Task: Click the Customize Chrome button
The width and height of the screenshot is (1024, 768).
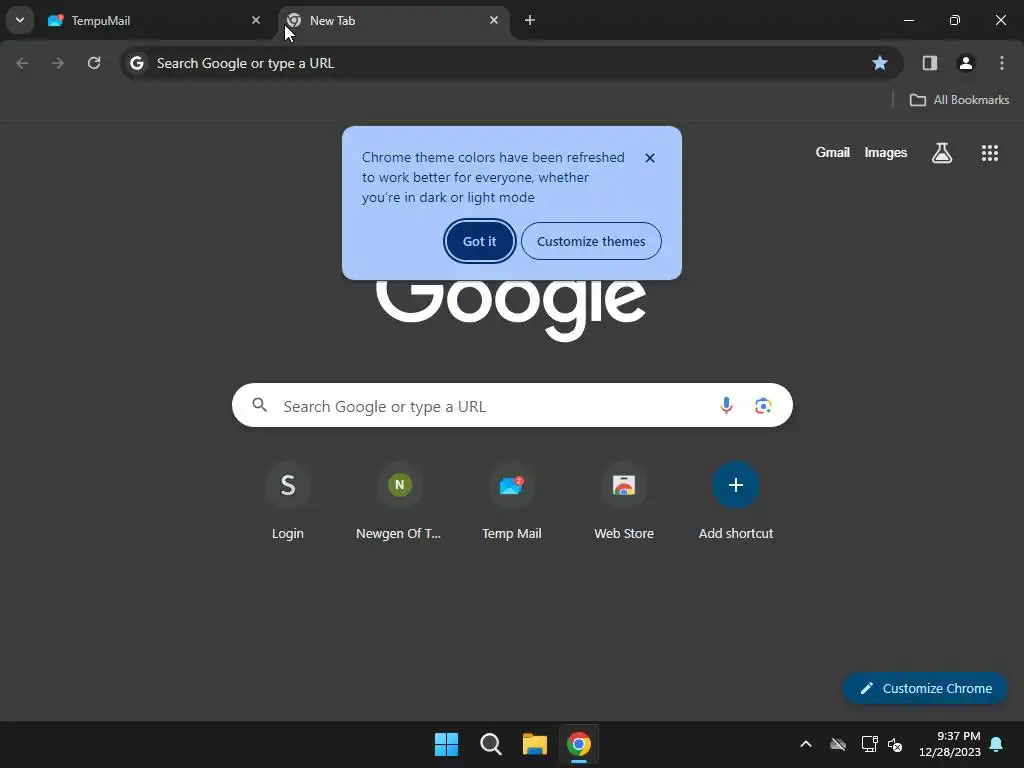Action: pyautogui.click(x=925, y=688)
